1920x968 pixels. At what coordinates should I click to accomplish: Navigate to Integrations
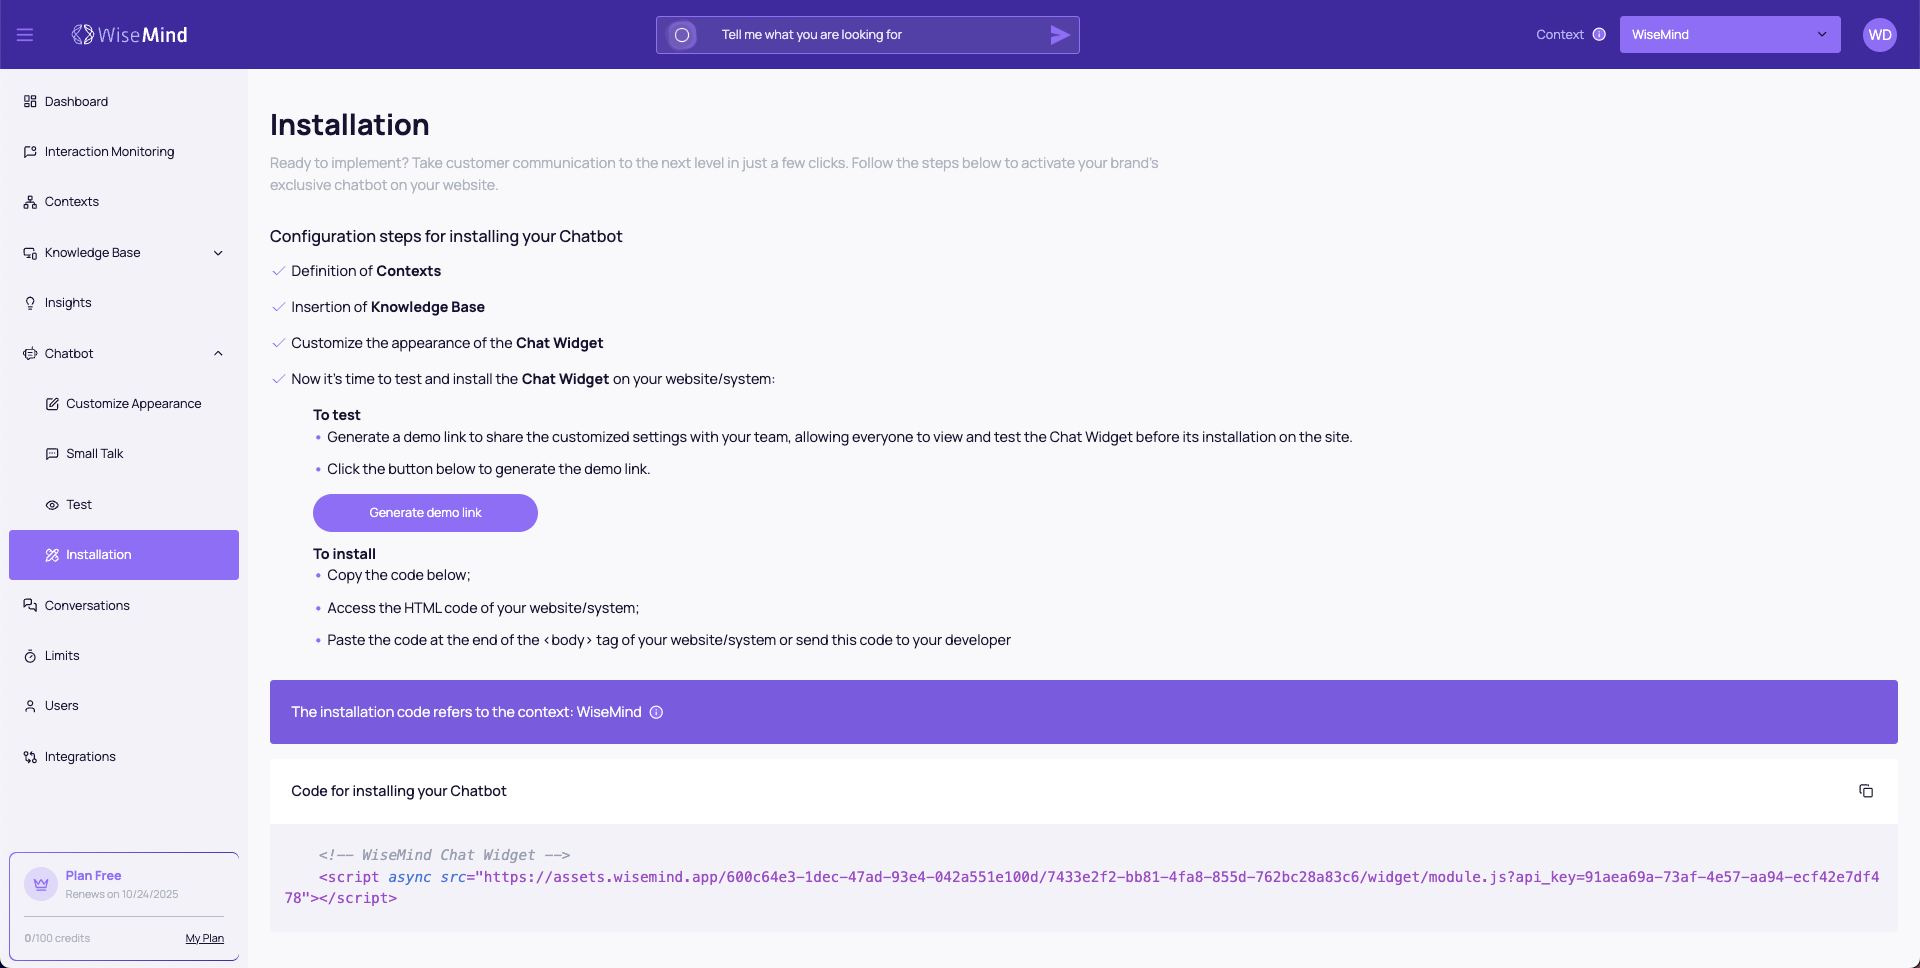(80, 757)
